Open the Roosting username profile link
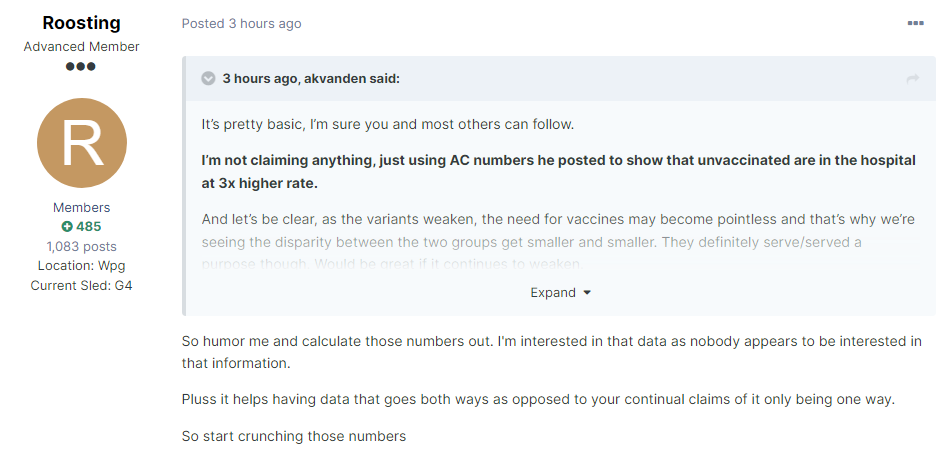The height and width of the screenshot is (466, 948). coord(82,23)
